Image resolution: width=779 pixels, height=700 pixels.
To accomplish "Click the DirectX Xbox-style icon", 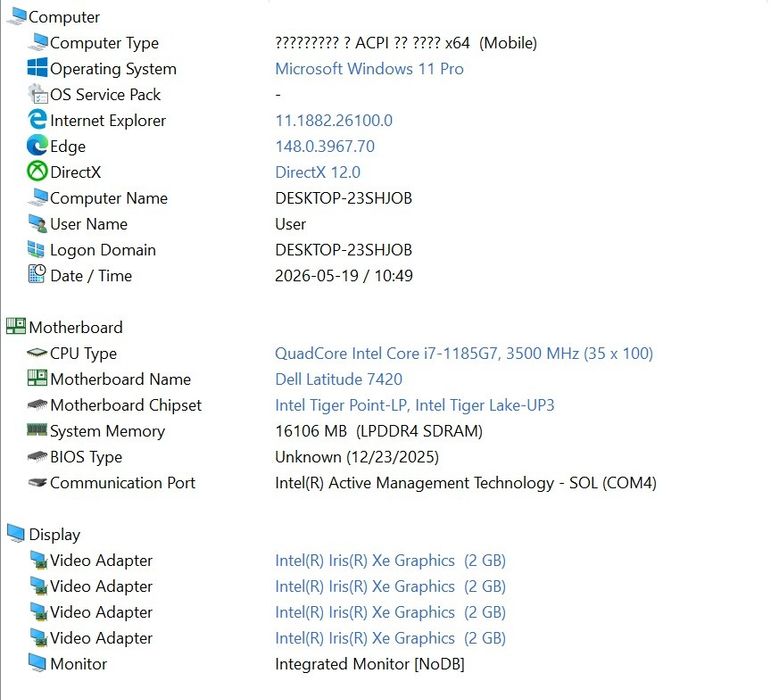I will coord(37,171).
